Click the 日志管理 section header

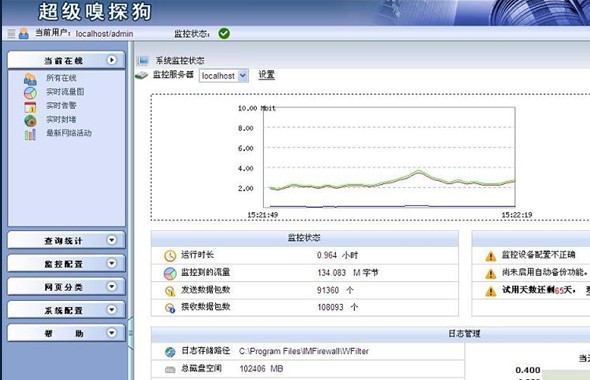coord(464,334)
